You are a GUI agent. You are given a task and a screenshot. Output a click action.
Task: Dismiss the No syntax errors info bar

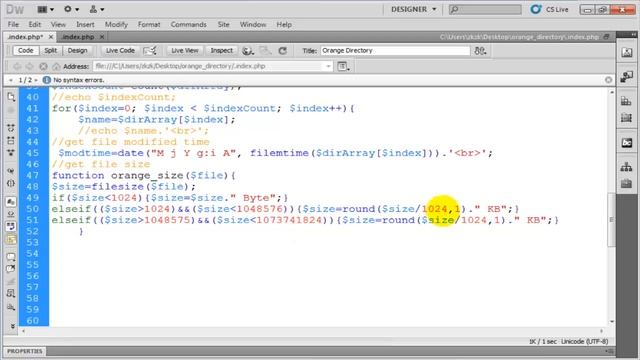[x=608, y=80]
